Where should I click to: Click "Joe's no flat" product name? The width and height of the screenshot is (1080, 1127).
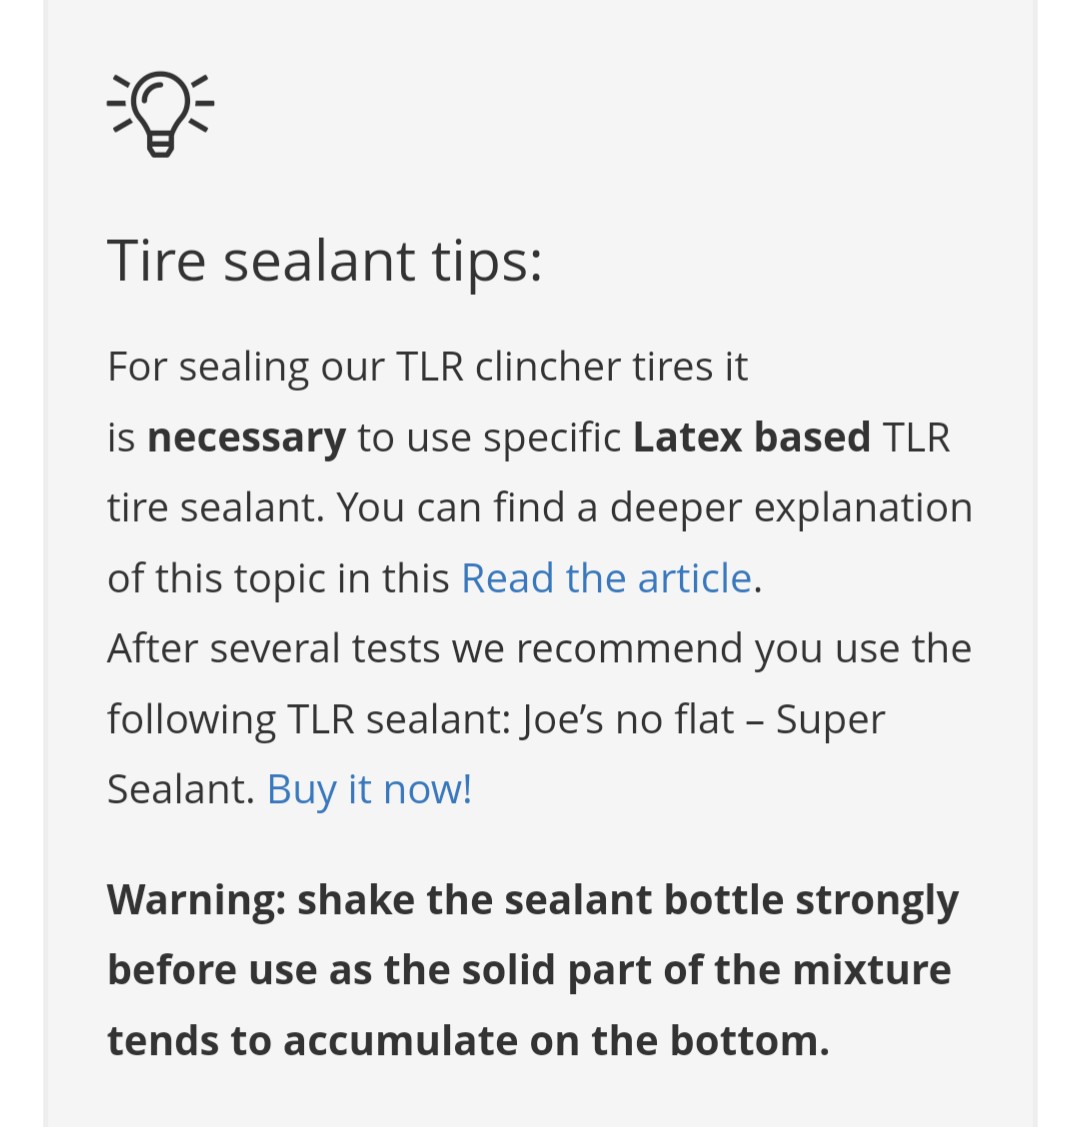(628, 719)
